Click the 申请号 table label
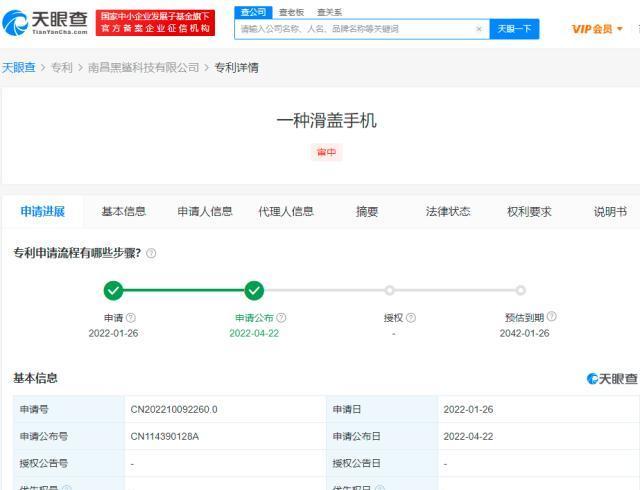This screenshot has width=640, height=490. click(x=34, y=409)
